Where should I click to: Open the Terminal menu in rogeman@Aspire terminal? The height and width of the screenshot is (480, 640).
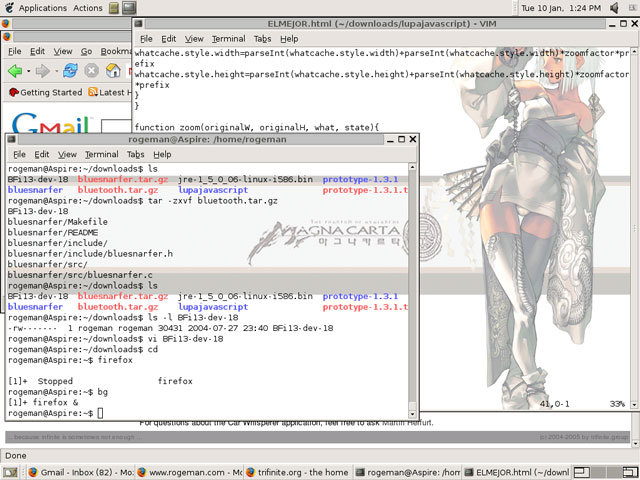(102, 154)
